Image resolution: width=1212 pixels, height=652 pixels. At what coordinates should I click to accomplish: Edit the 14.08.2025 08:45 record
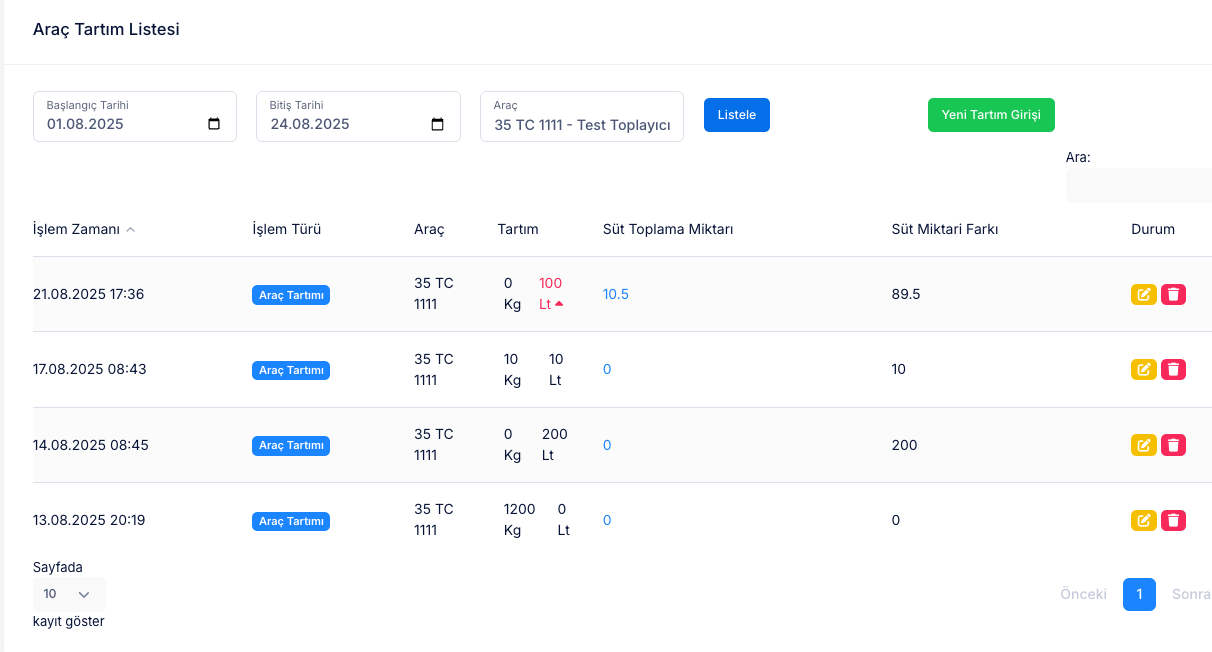[1143, 445]
